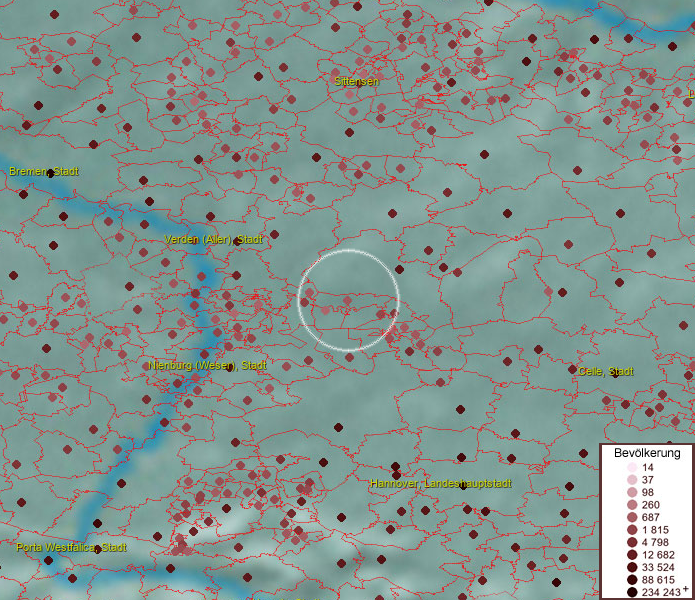Click legend value '12 682'
Screen dimensions: 695x600
[658, 555]
